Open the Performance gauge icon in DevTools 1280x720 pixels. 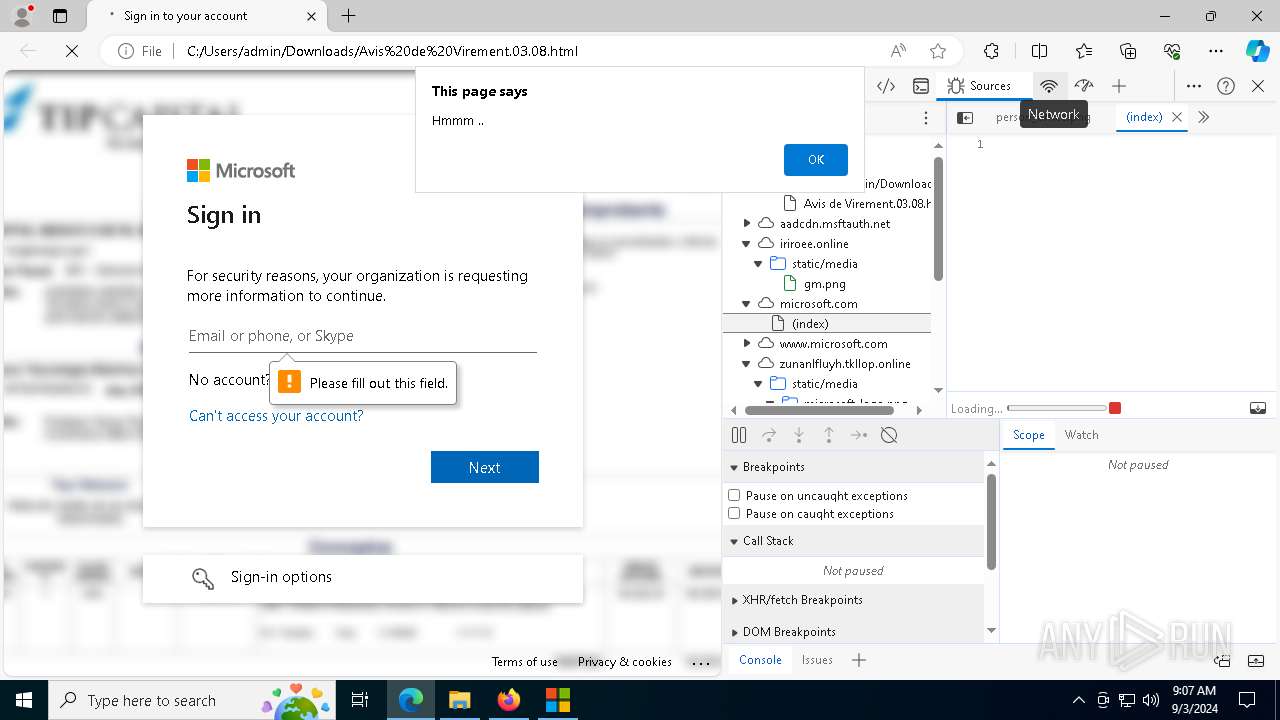(x=1084, y=86)
